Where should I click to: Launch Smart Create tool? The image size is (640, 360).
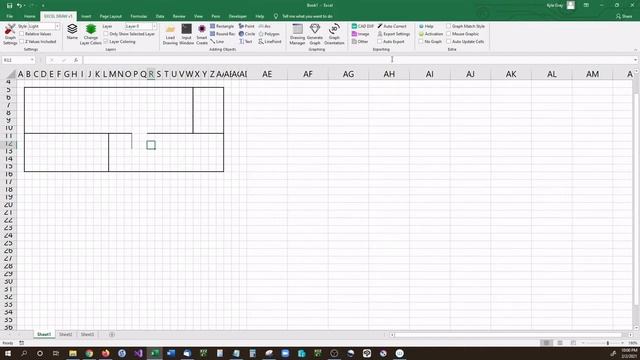tap(202, 34)
